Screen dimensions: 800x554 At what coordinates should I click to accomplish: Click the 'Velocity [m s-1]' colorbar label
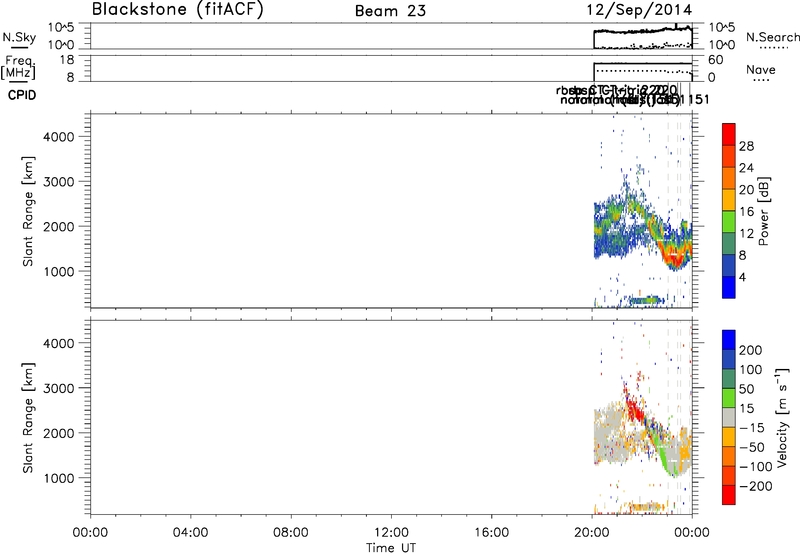click(782, 417)
